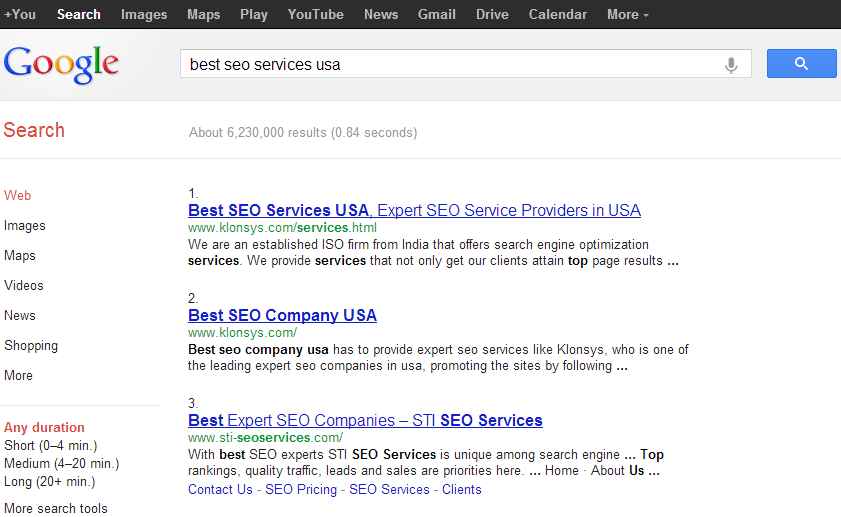The height and width of the screenshot is (517, 841).
Task: Open the SEO Pricing sitelink
Action: click(x=301, y=490)
